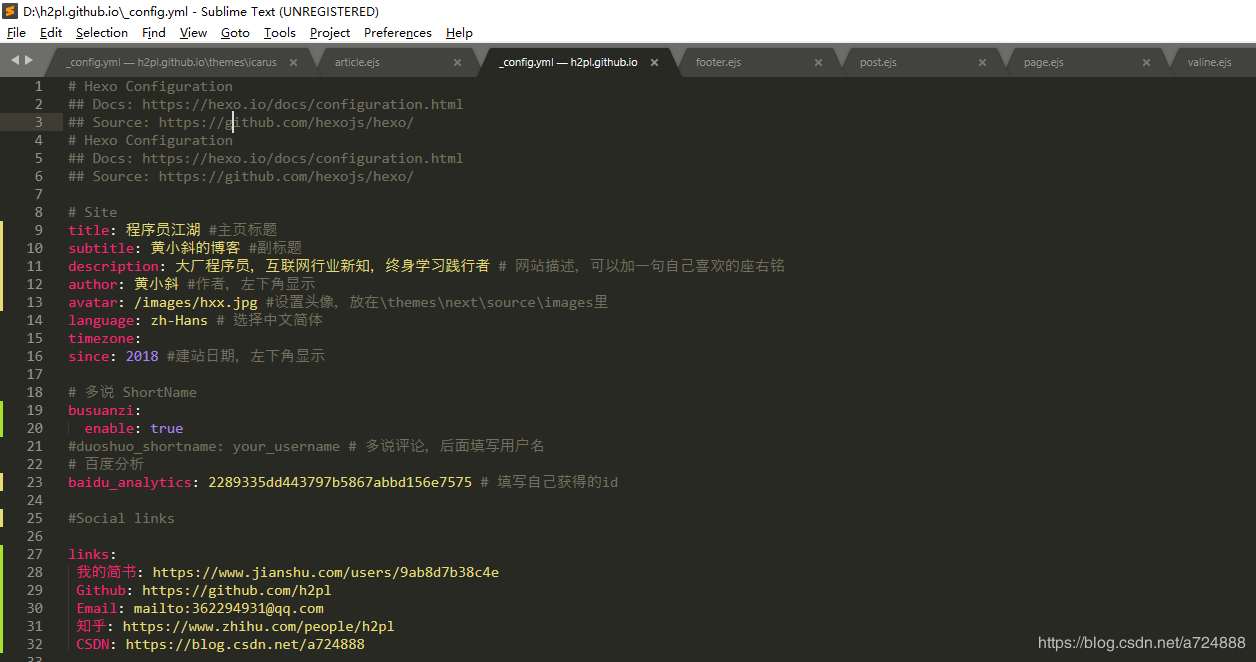This screenshot has width=1256, height=662.
Task: Open the Selection menu
Action: pos(102,33)
